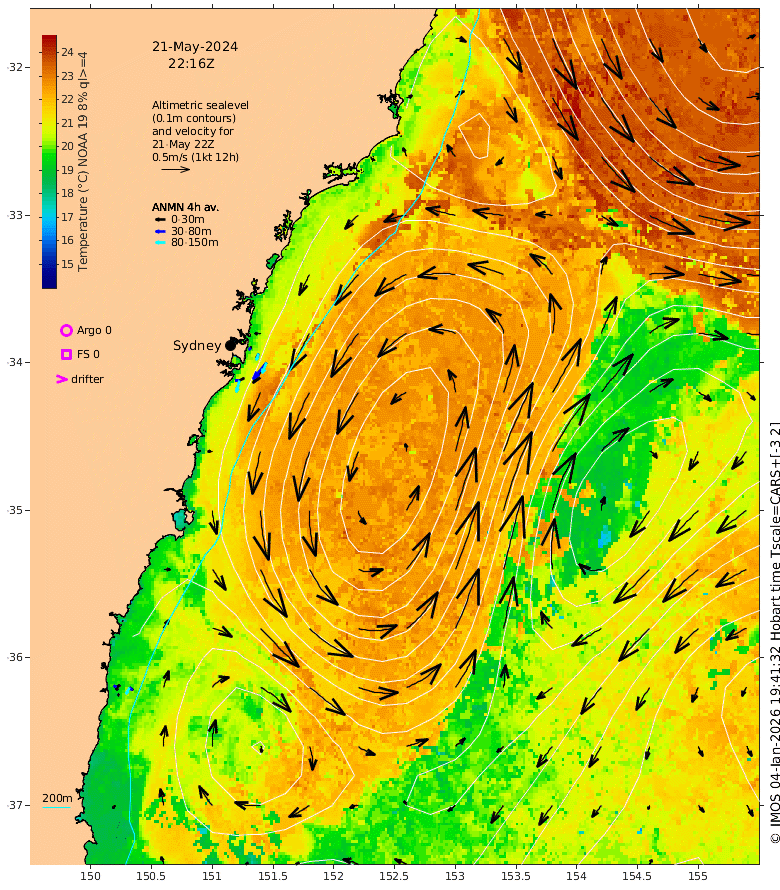780x890 pixels.
Task: Click the magenta drifter arrowhead legend icon
Action: [61, 379]
